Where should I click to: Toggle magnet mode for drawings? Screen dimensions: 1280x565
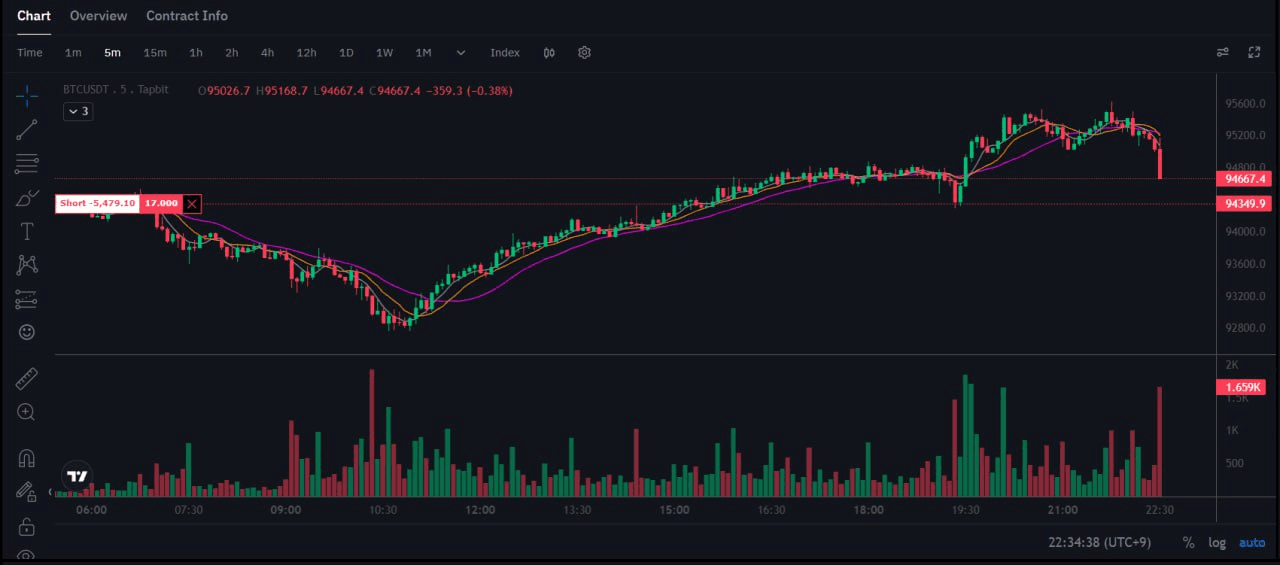pyautogui.click(x=27, y=458)
